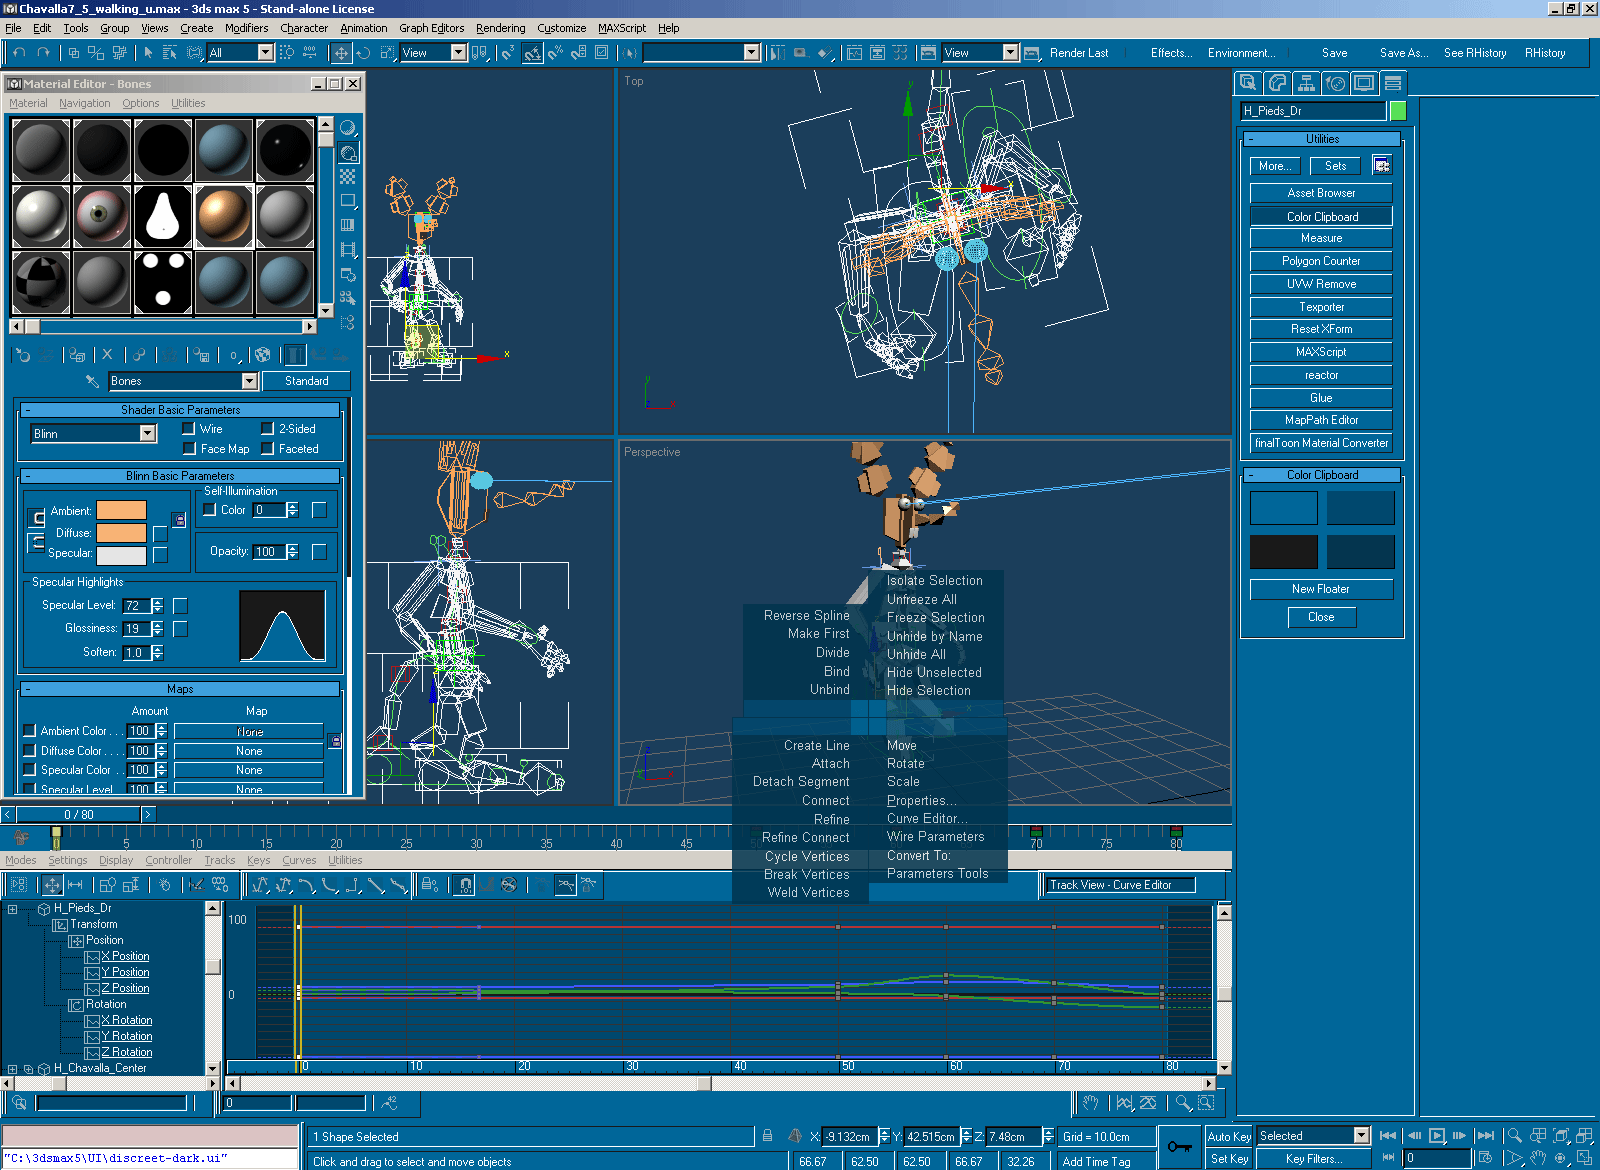Enable the Diffuse Color map checkbox

coord(29,751)
